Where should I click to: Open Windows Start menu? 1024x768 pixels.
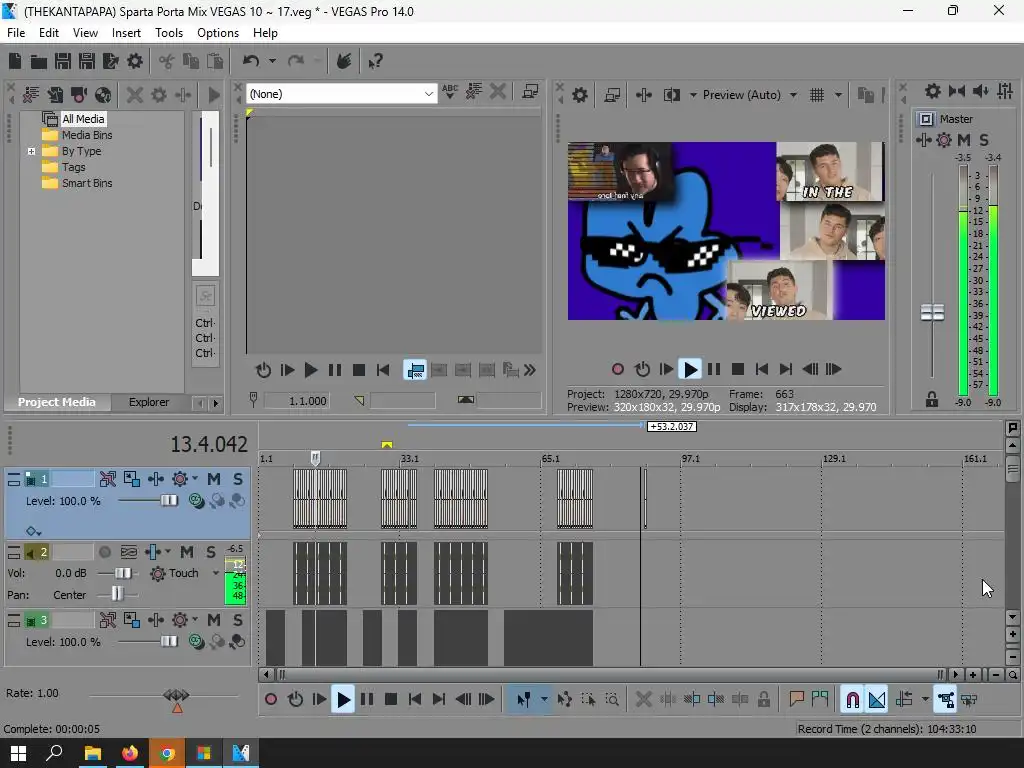[x=18, y=753]
